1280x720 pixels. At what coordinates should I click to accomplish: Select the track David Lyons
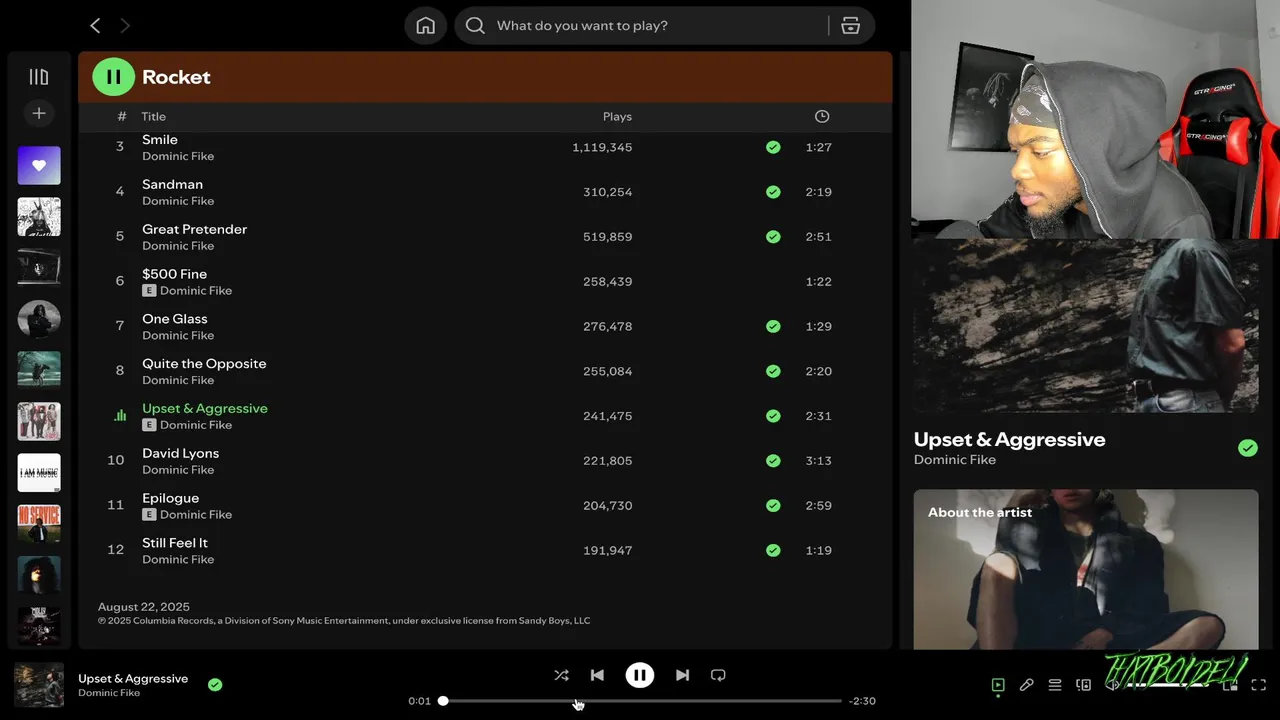pyautogui.click(x=180, y=453)
